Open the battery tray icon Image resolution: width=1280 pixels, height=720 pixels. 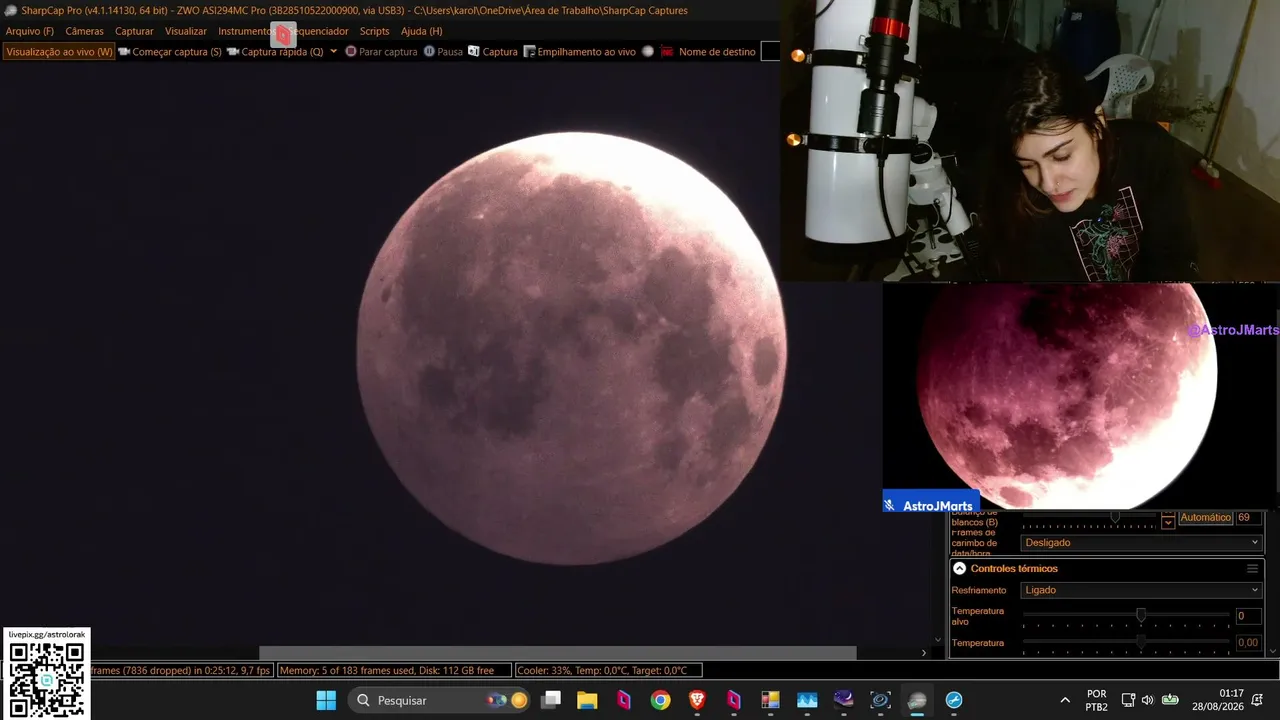coord(1170,700)
